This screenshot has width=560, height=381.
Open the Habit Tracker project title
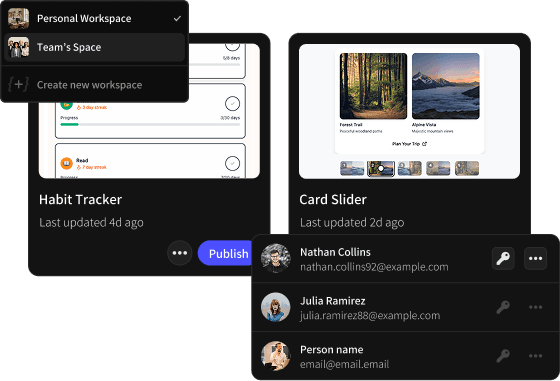click(x=80, y=200)
